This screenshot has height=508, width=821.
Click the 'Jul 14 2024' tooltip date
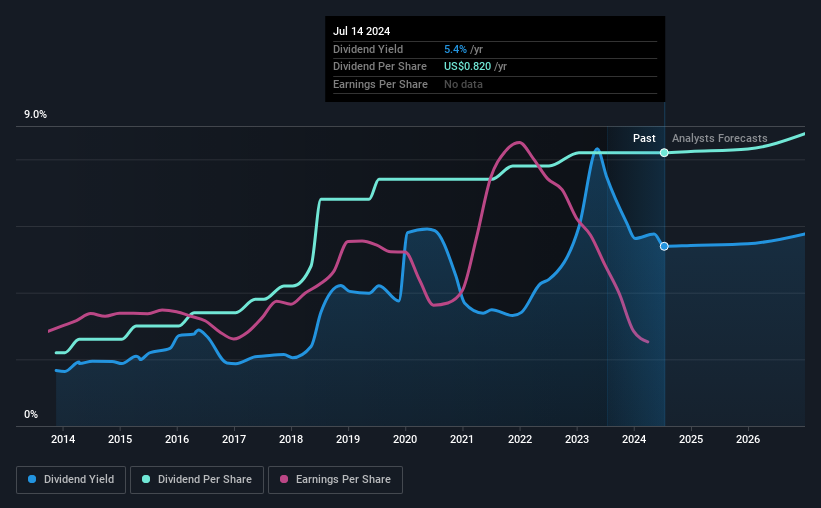[361, 31]
